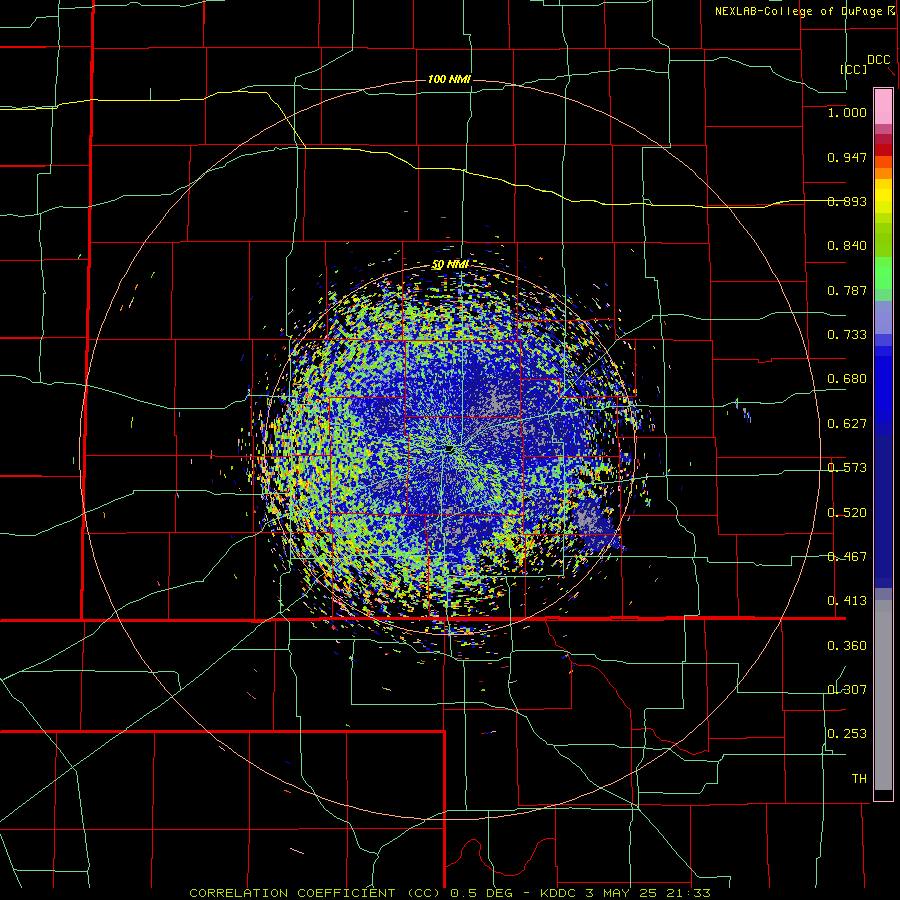This screenshot has height=900, width=900.
Task: Click the 0.840 scale value
Action: click(x=847, y=246)
